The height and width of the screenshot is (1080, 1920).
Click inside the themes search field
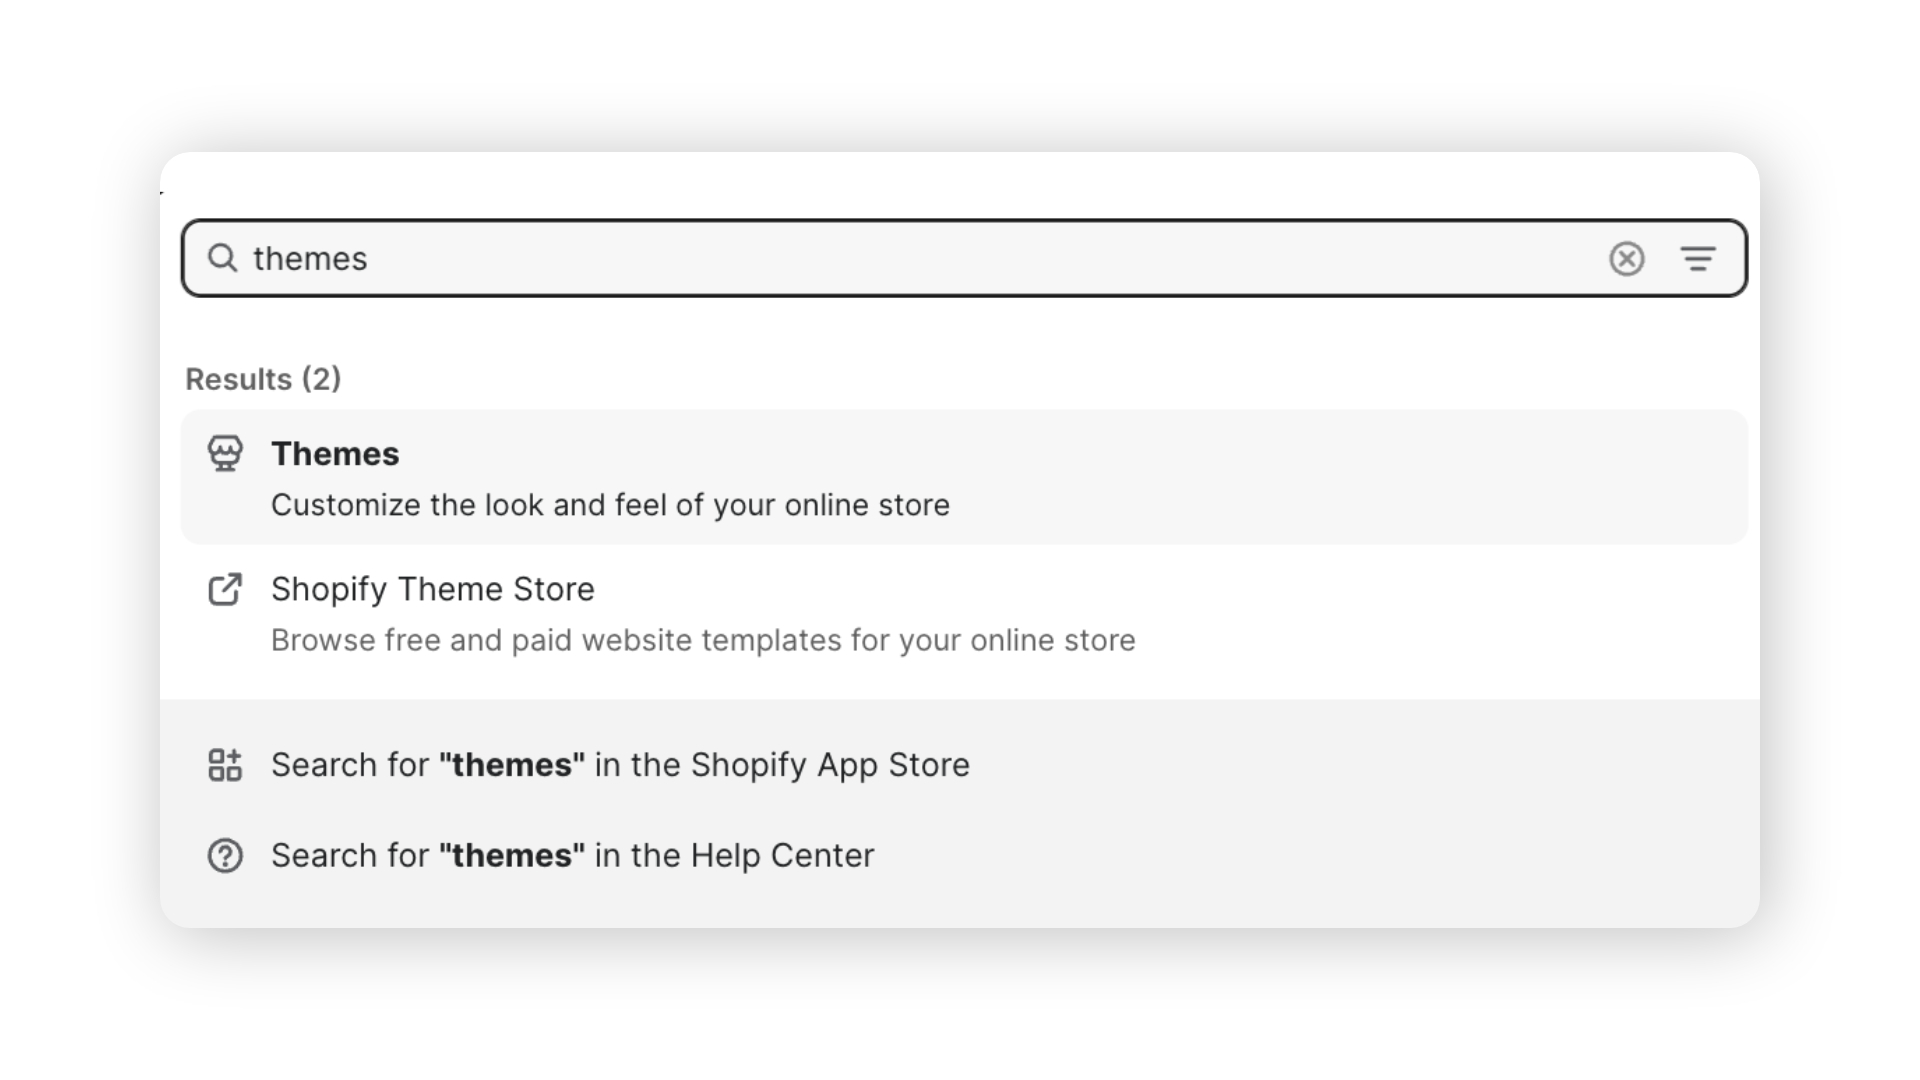(x=964, y=258)
